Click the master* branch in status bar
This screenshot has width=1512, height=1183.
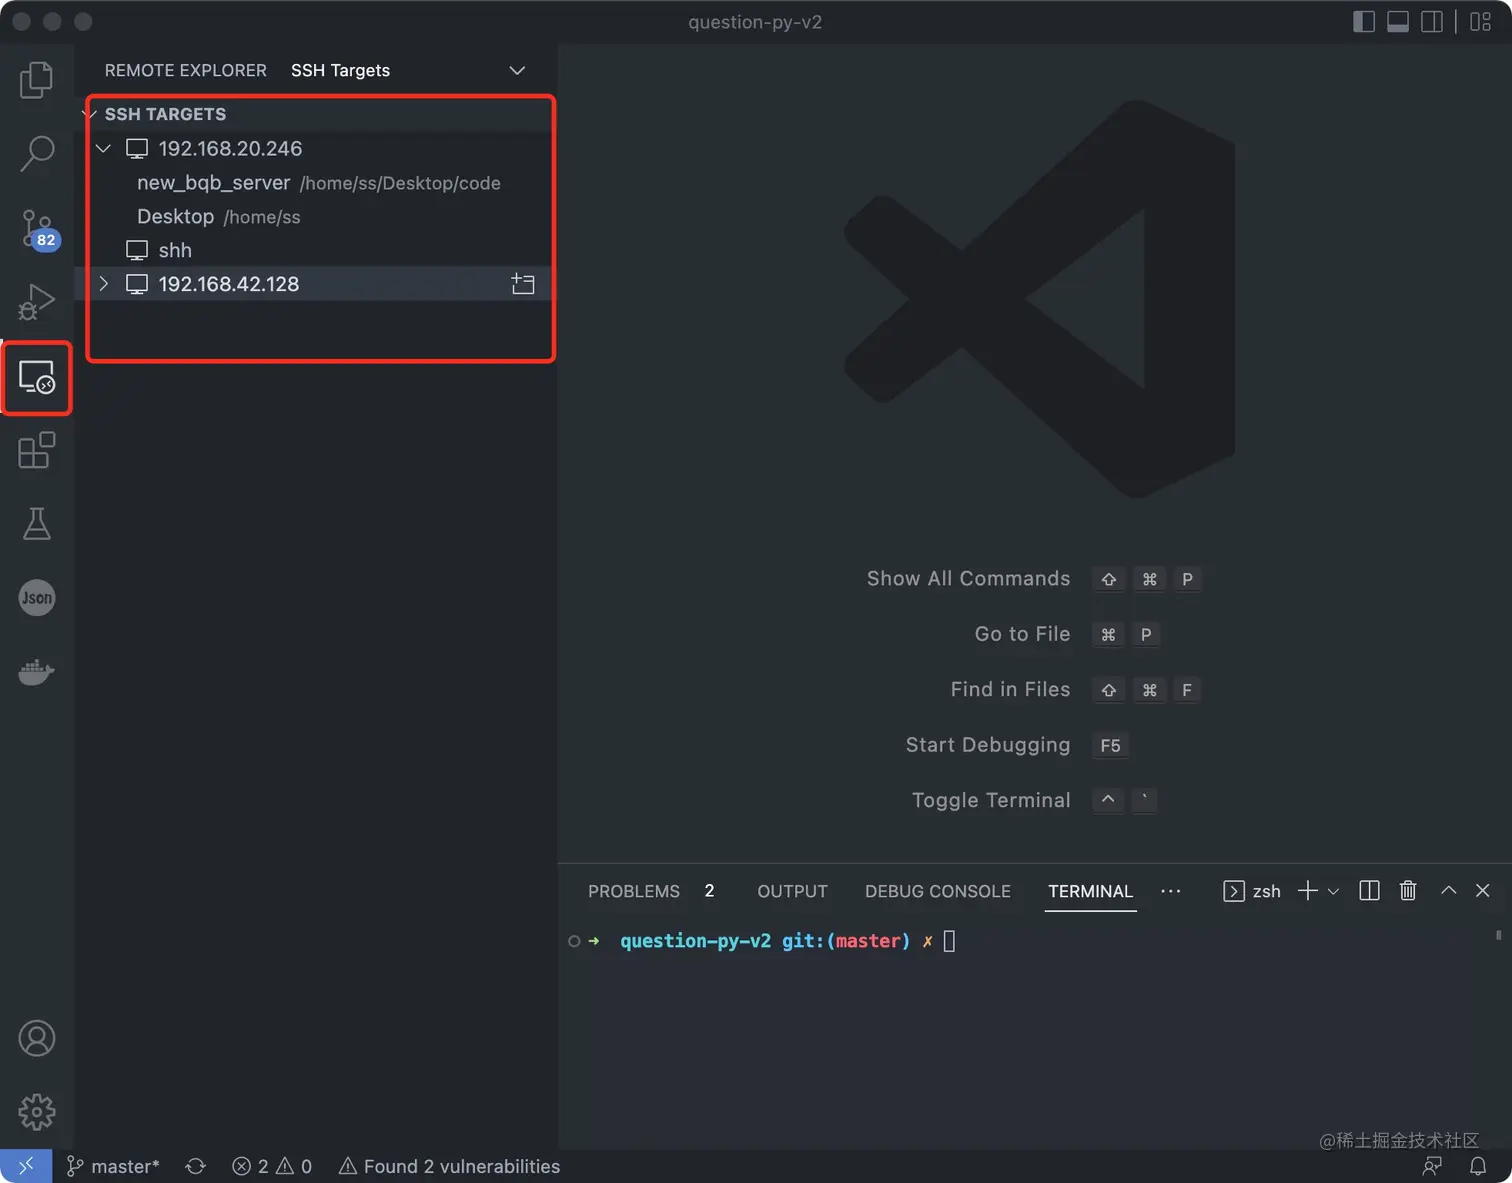pos(113,1166)
